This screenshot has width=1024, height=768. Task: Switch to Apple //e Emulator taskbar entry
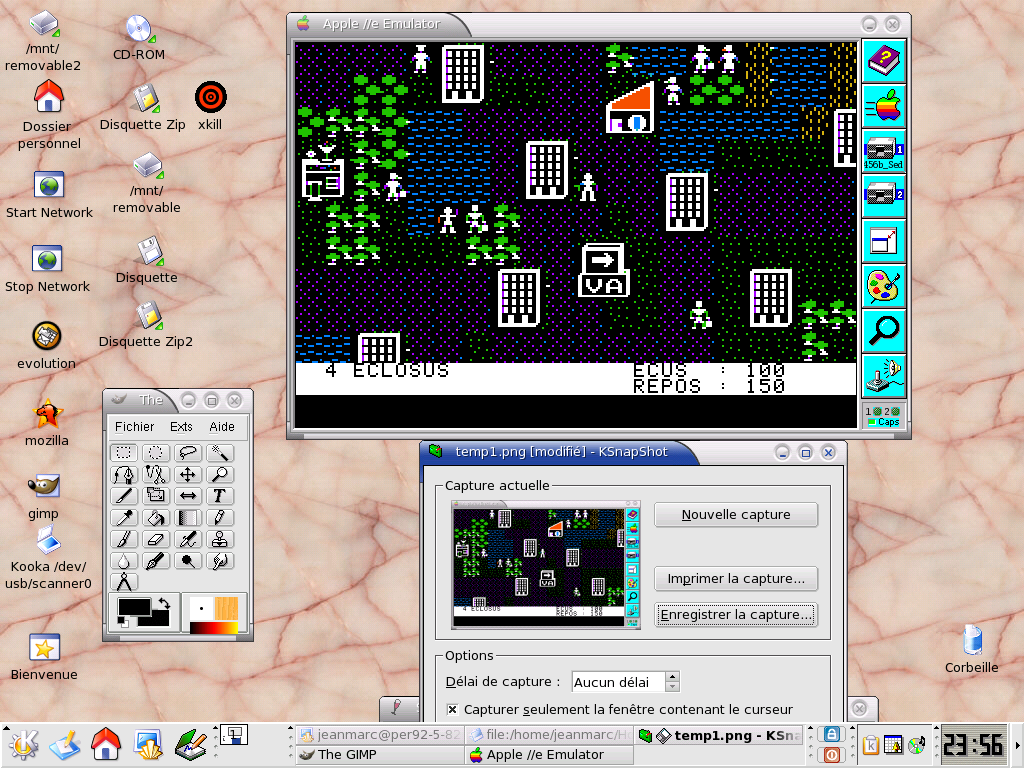coord(549,755)
